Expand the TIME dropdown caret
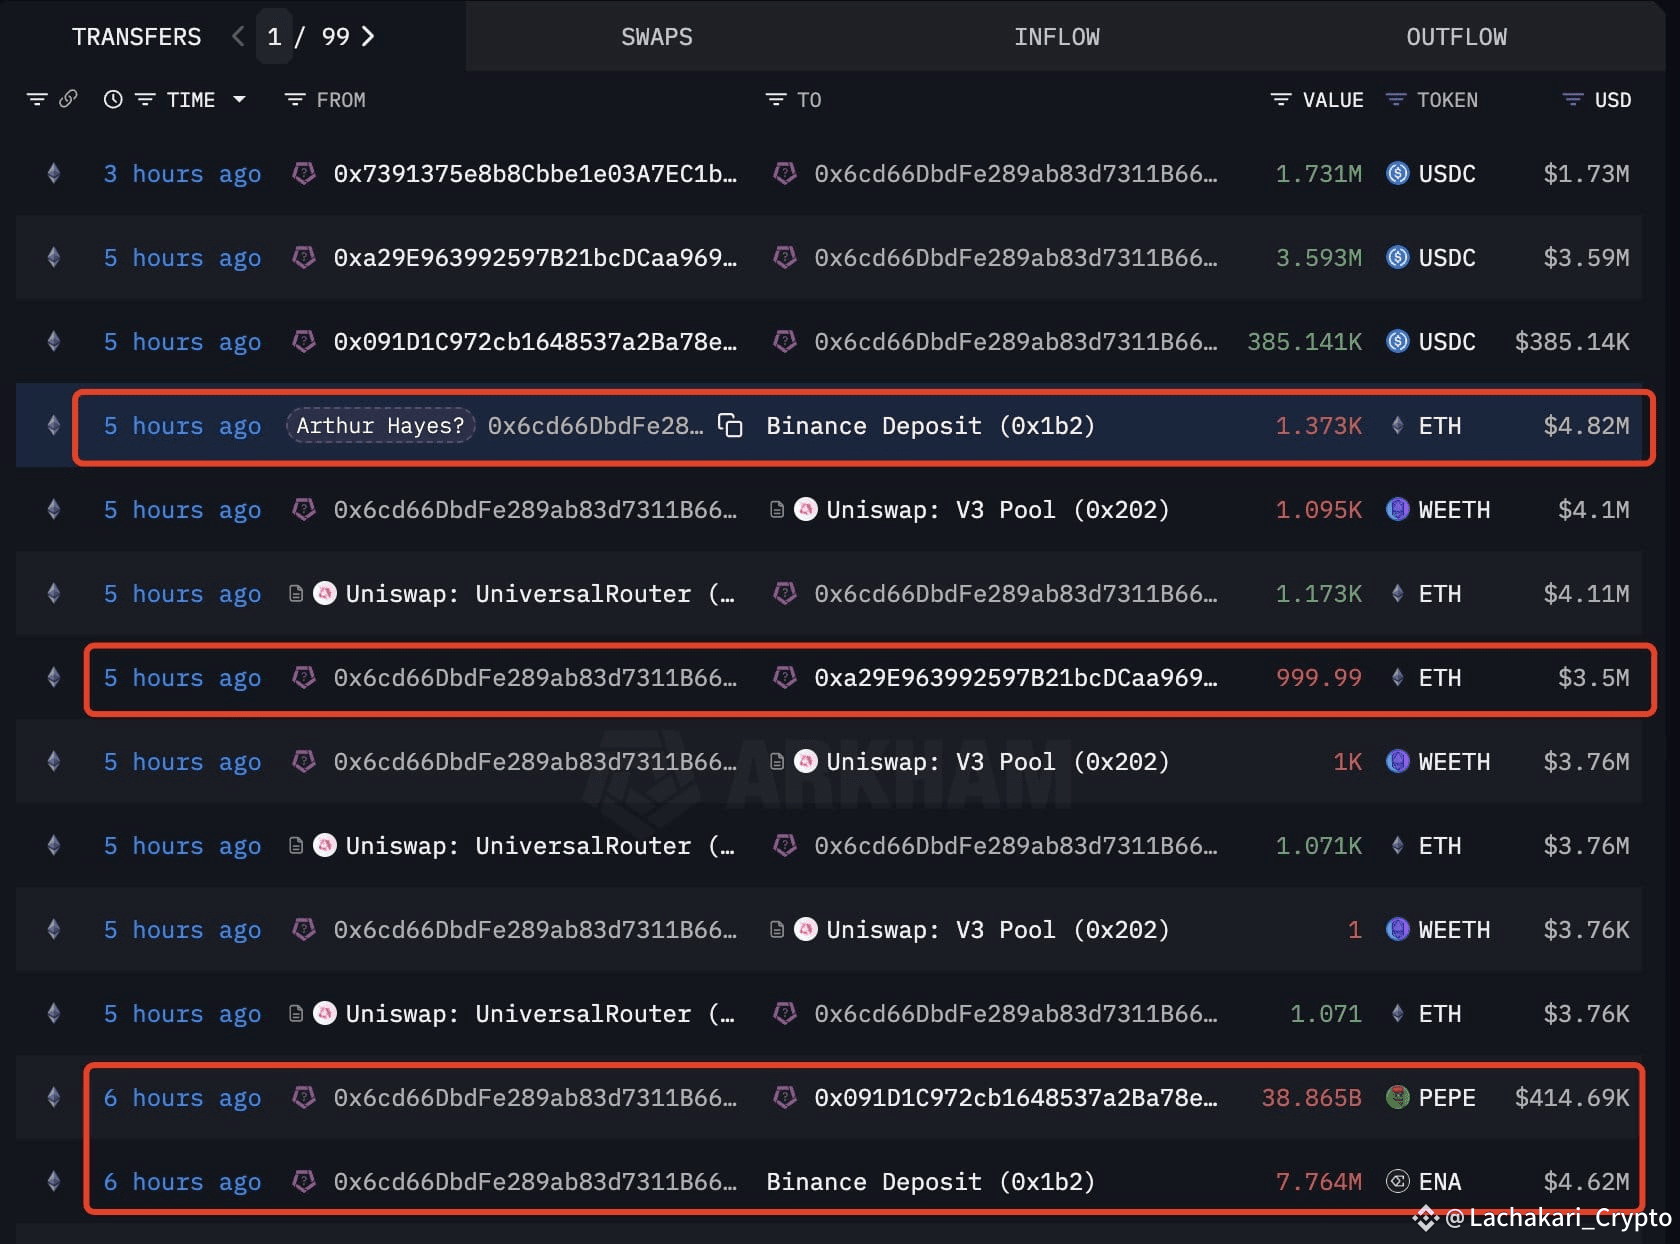Image resolution: width=1680 pixels, height=1244 pixels. (239, 100)
